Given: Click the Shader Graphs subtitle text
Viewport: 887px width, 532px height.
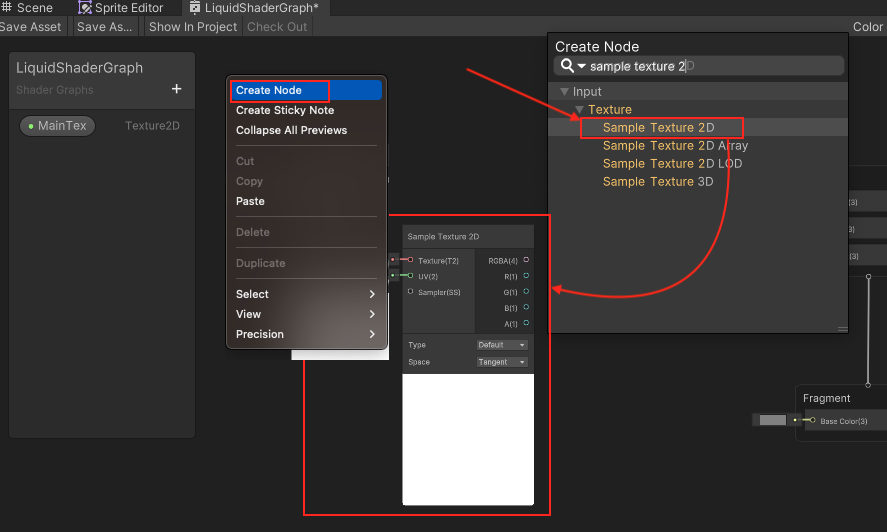Looking at the screenshot, I should 55,90.
